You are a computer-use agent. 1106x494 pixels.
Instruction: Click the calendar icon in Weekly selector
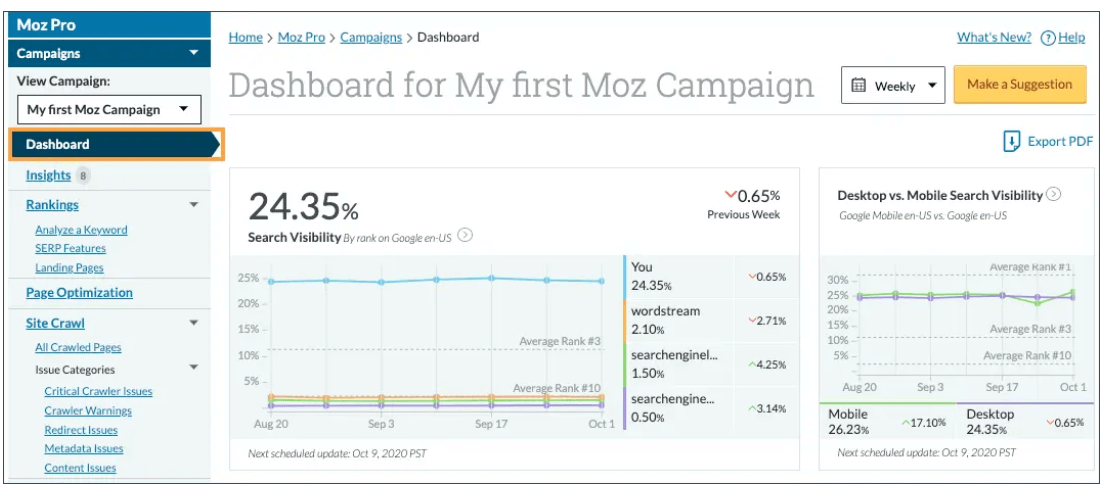click(x=858, y=85)
